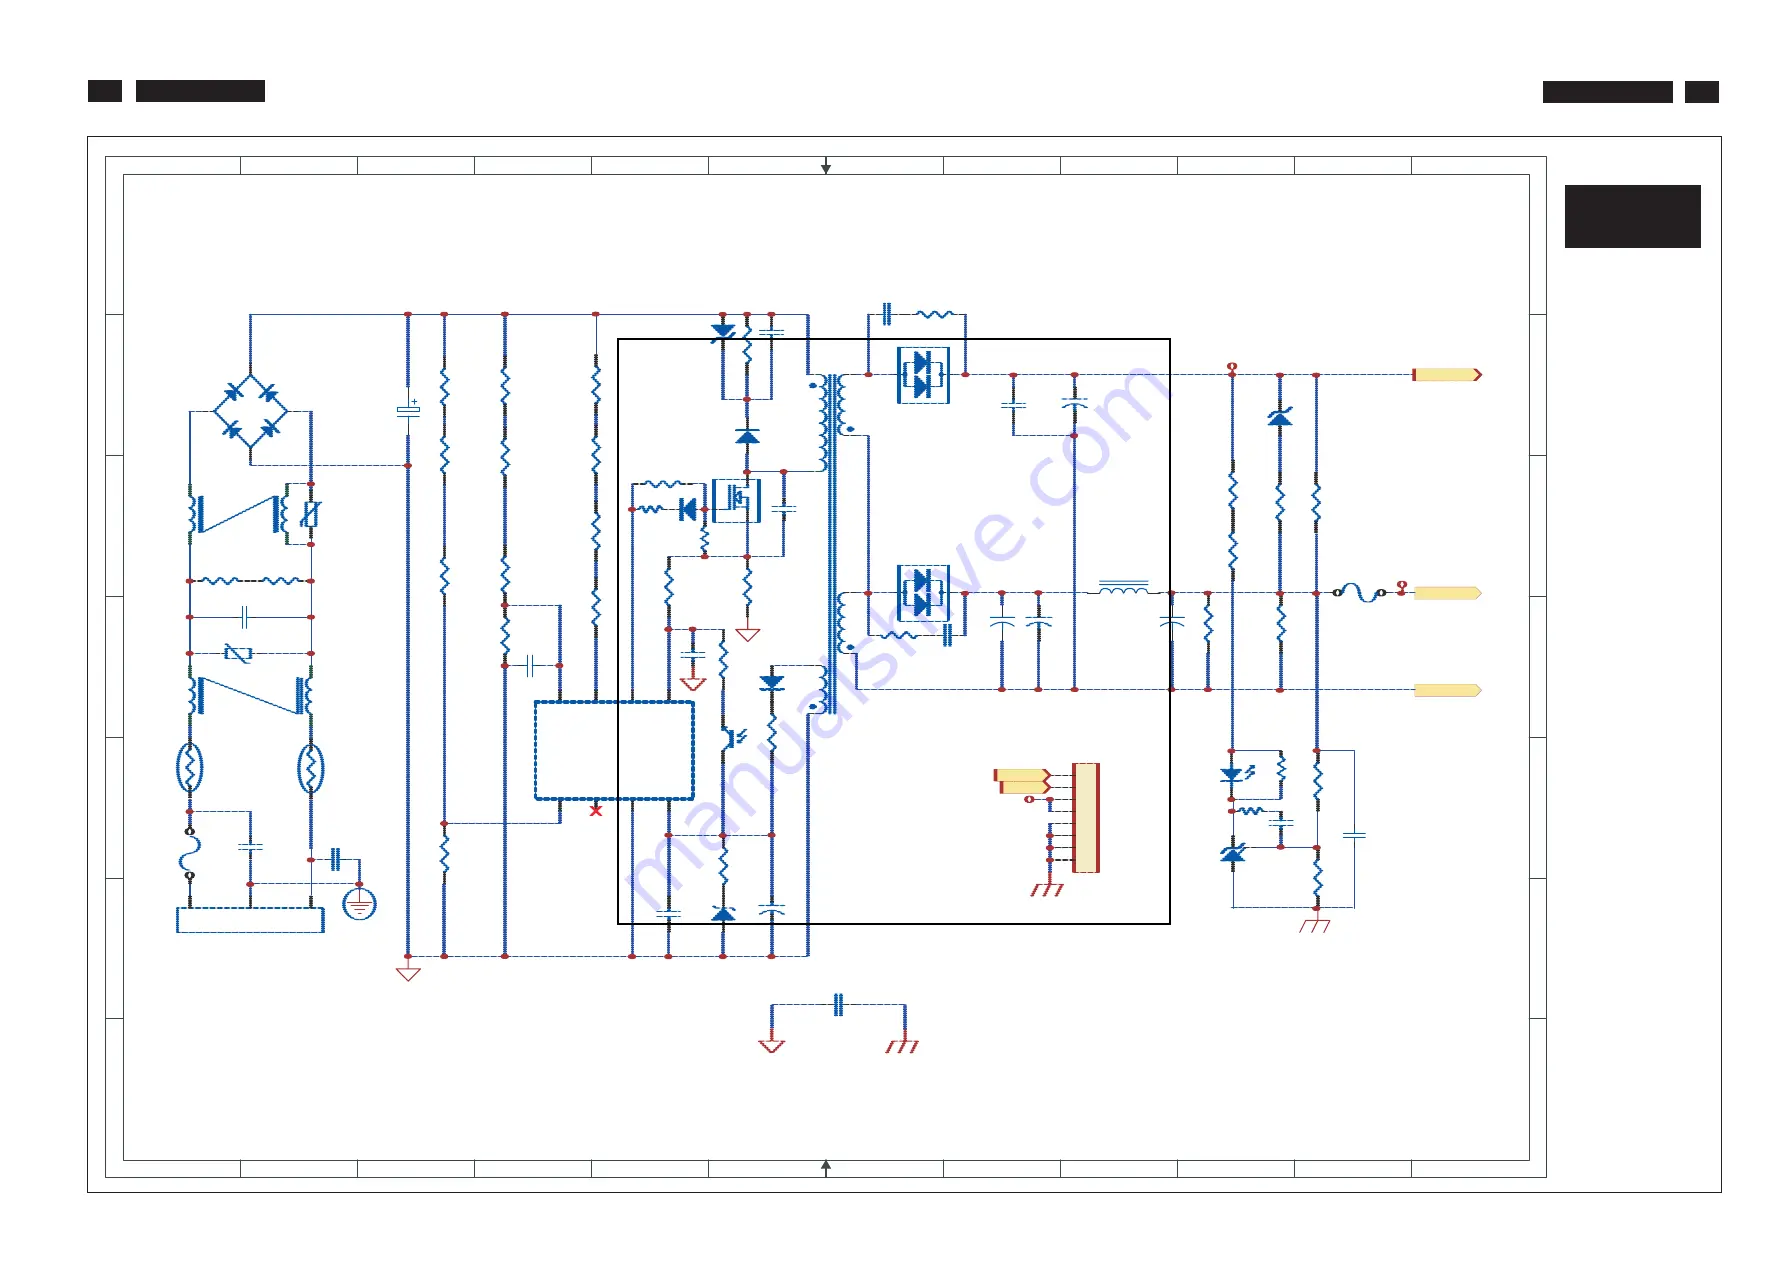Click the auxiliary winding rectifier diode
The height and width of the screenshot is (1263, 1787).
coord(772,682)
